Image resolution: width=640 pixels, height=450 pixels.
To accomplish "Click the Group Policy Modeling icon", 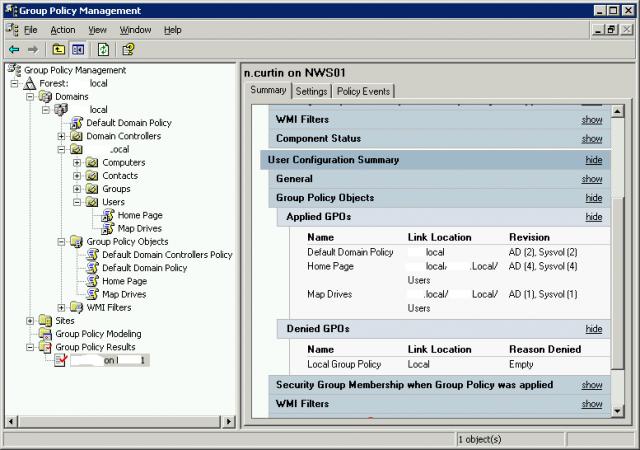I will tap(45, 334).
